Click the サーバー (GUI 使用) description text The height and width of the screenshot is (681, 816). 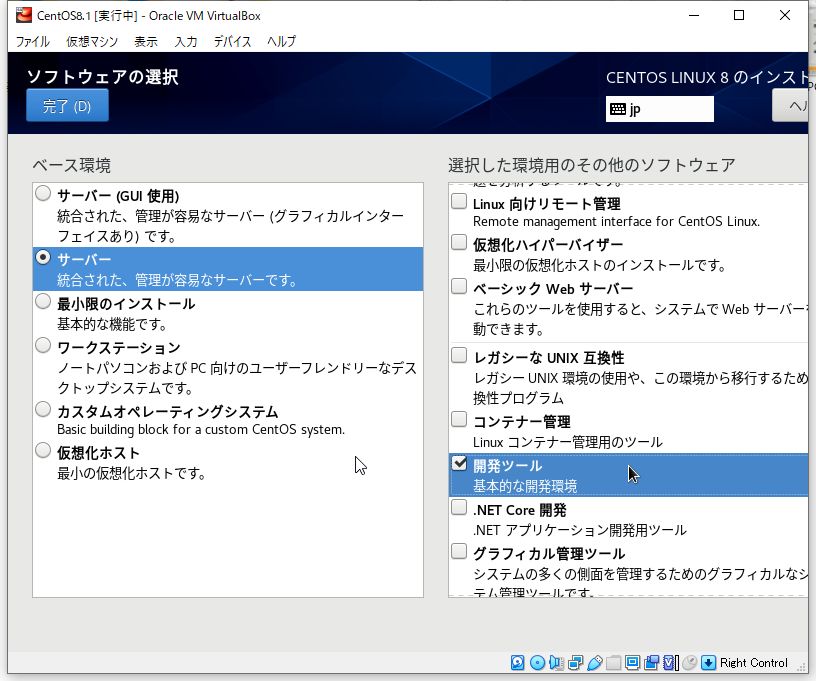(x=231, y=226)
